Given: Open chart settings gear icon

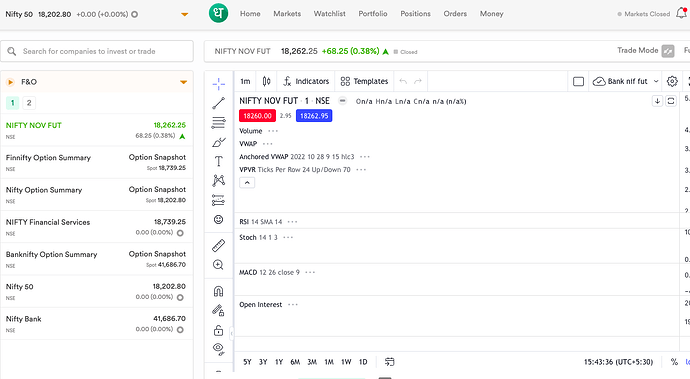Looking at the screenshot, I should click(x=672, y=81).
